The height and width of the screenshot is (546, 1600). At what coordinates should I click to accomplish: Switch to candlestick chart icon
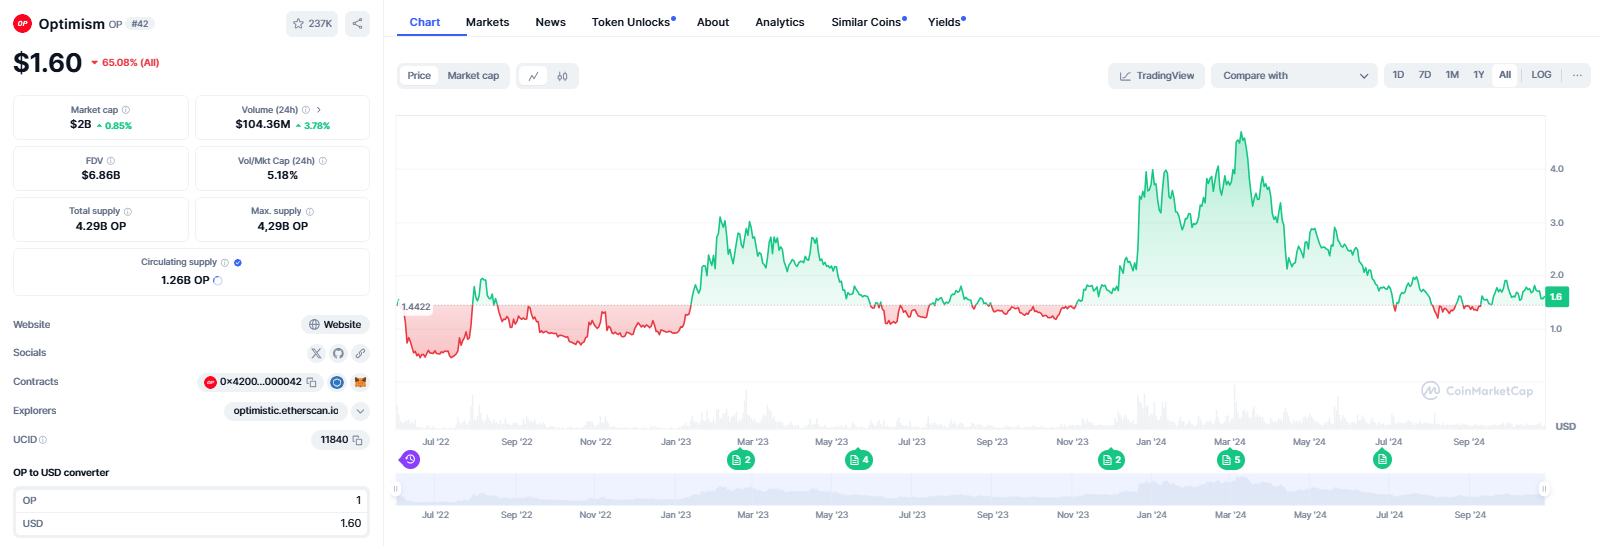[562, 76]
